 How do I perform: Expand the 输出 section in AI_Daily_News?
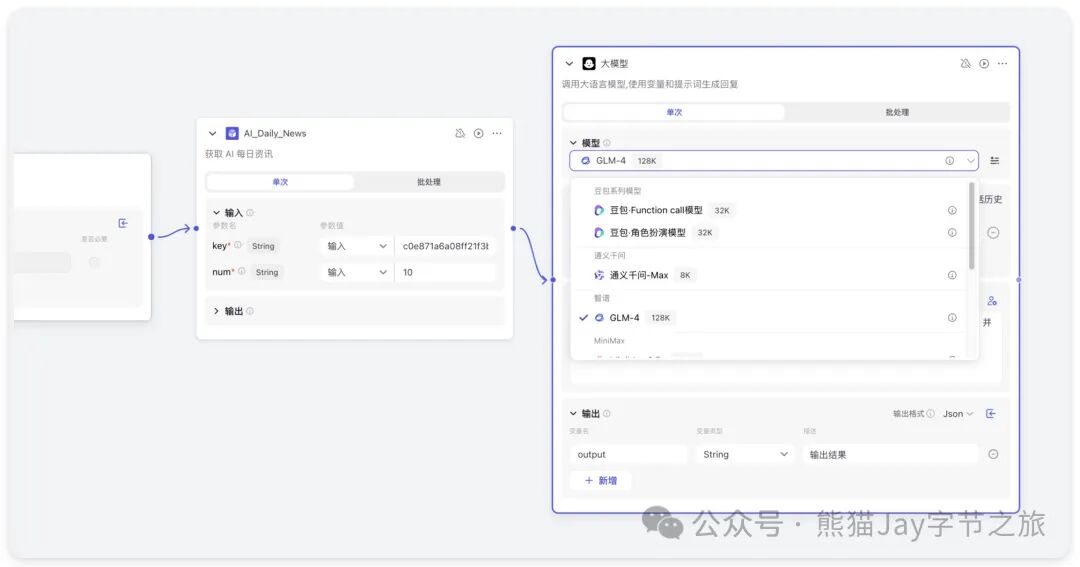pos(216,311)
